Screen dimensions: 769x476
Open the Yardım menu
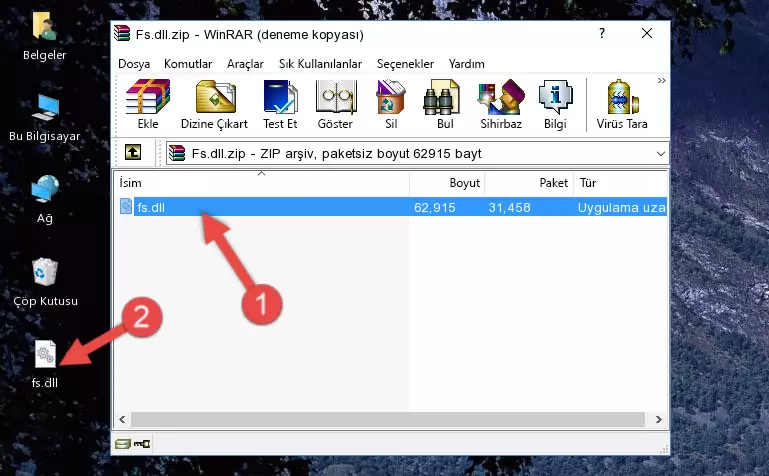tap(466, 64)
